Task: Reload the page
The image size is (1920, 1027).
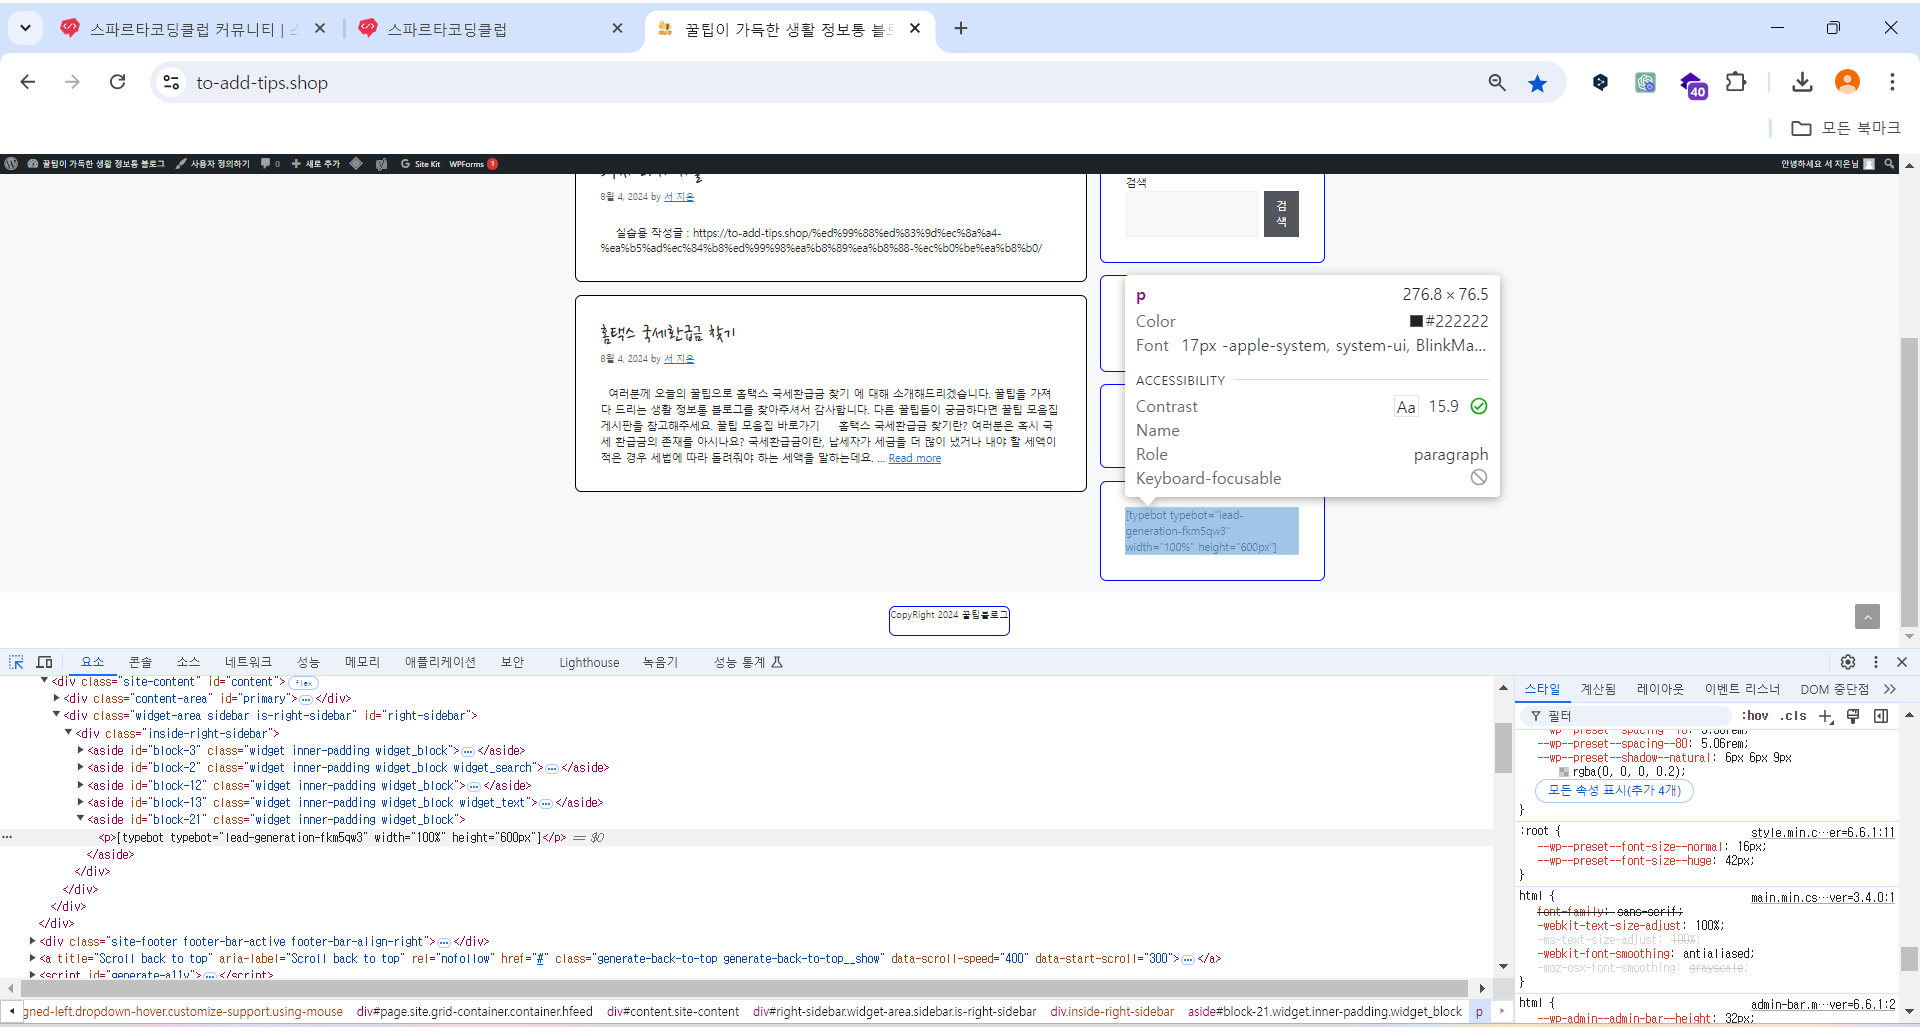Action: (118, 82)
